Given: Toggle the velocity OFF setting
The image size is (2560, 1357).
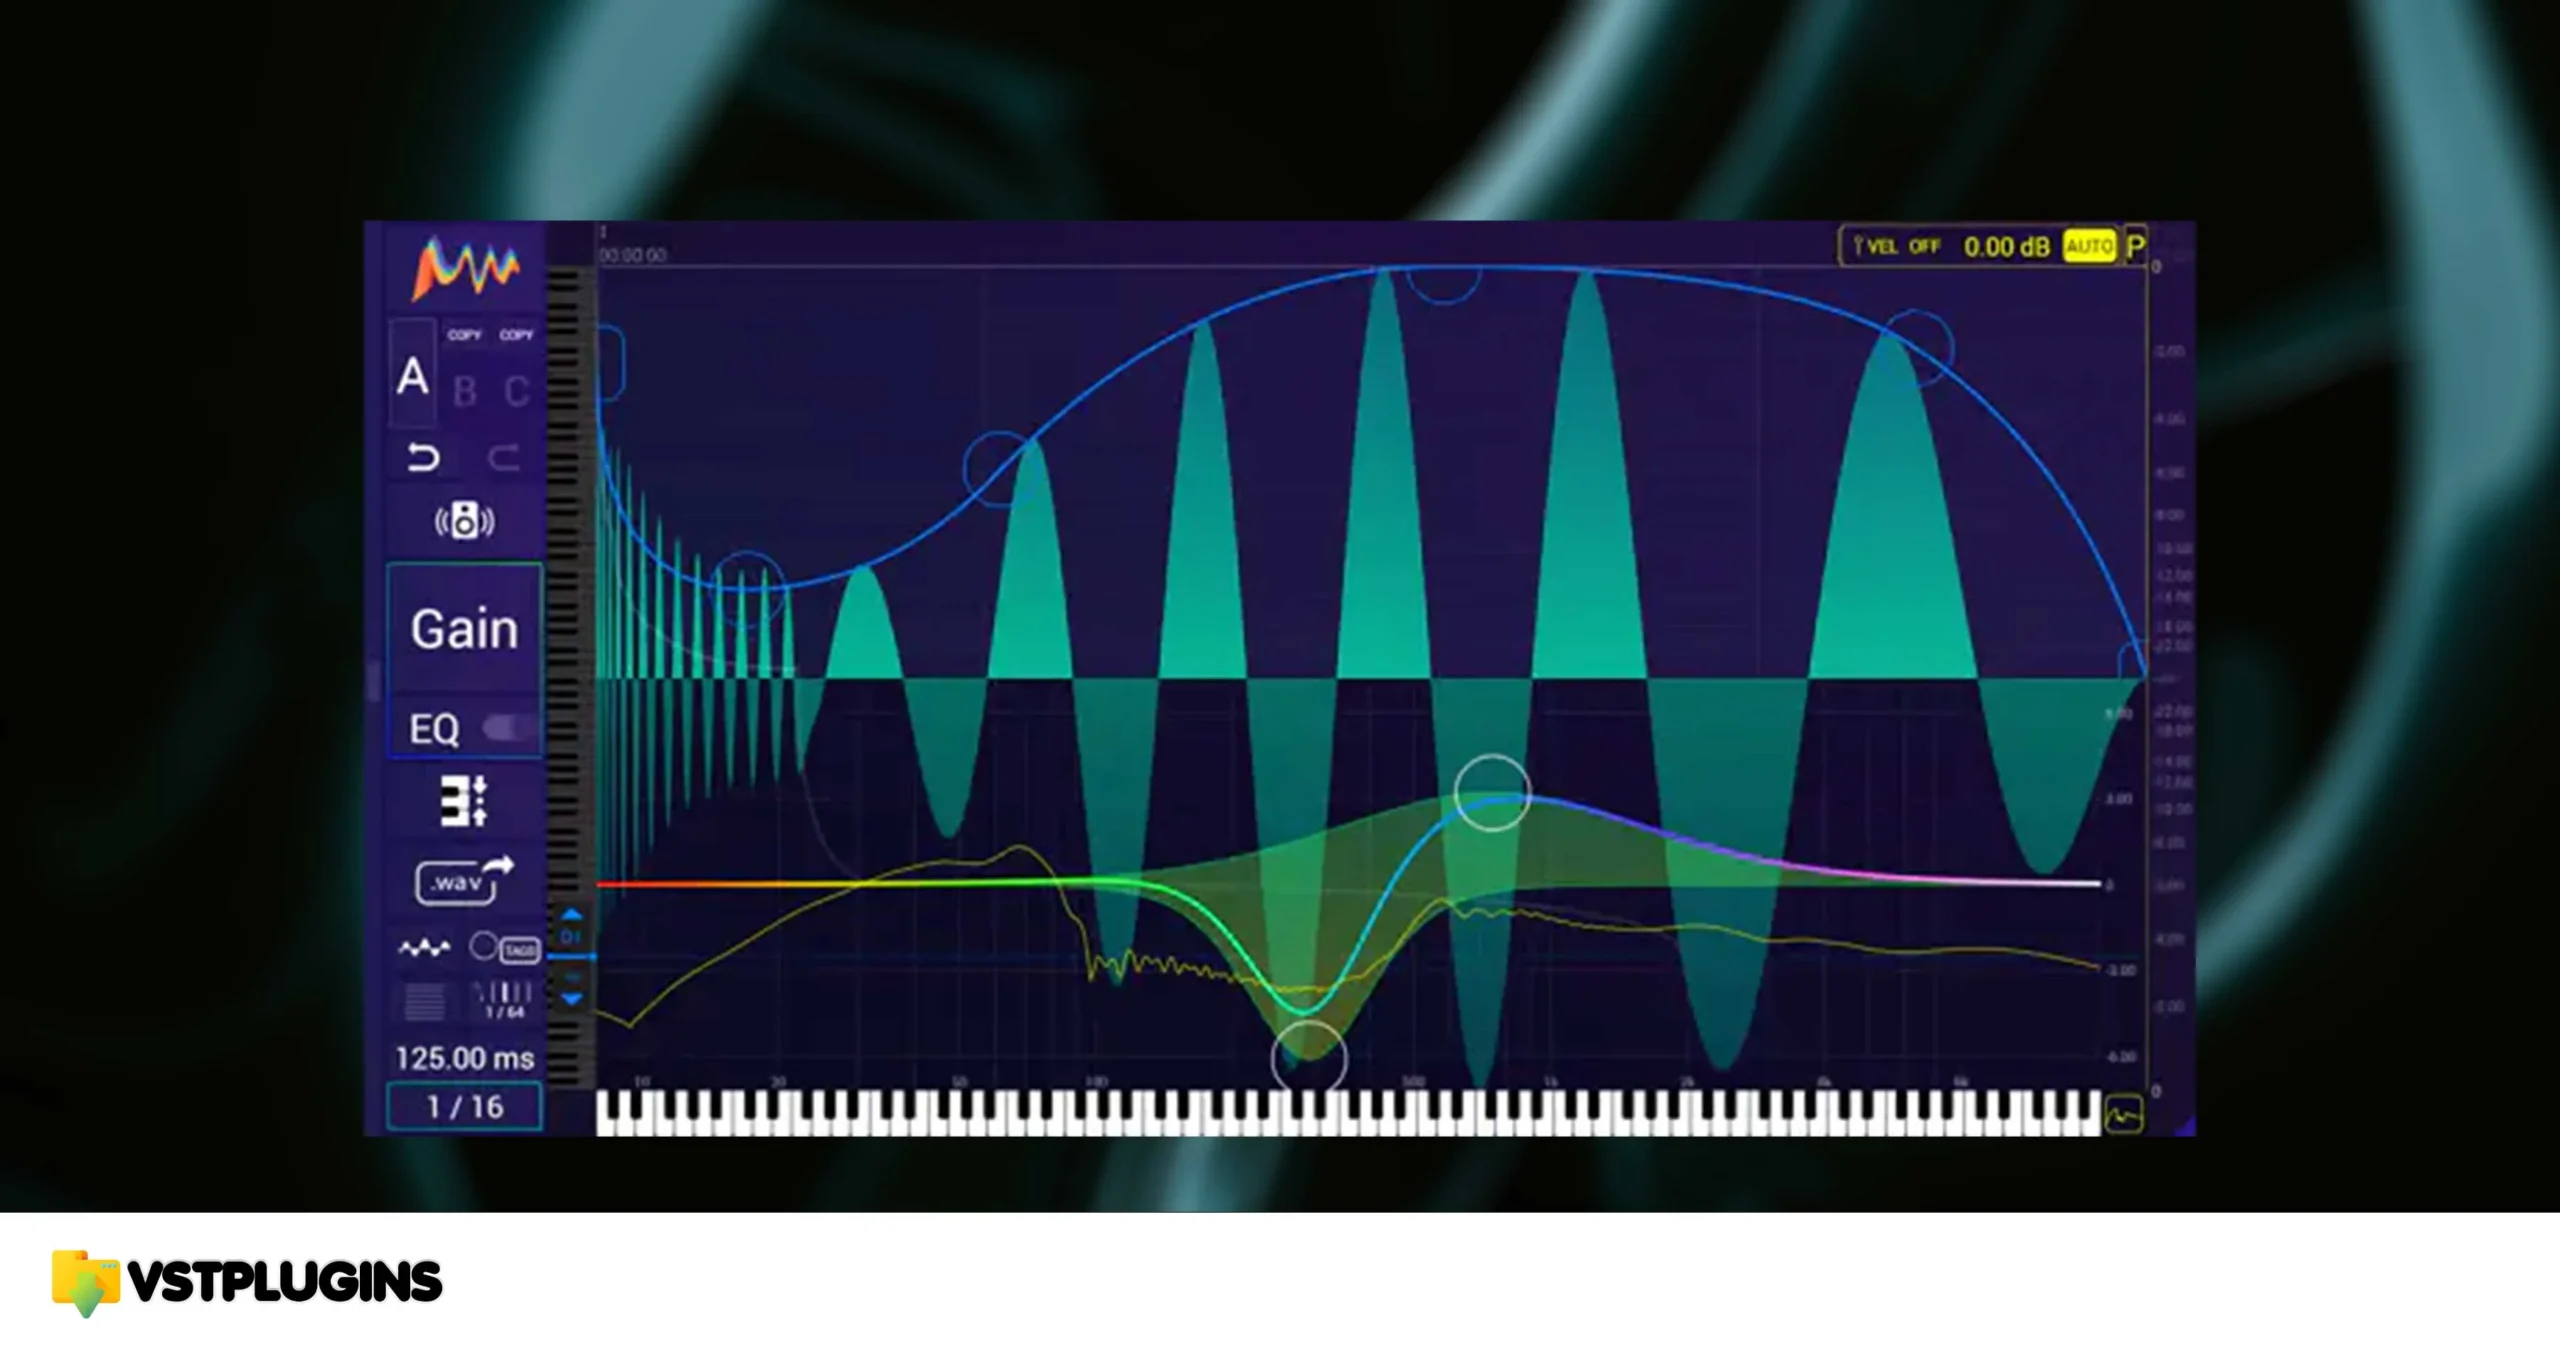Looking at the screenshot, I should pos(1924,246).
